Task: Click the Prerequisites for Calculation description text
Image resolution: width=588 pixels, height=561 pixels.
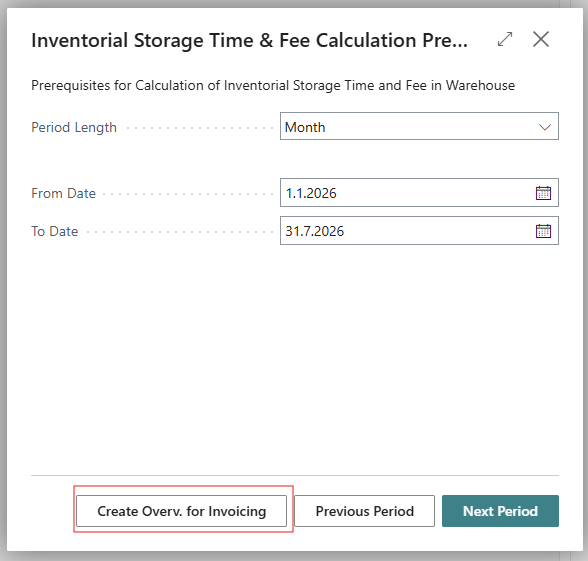Action: click(x=273, y=86)
